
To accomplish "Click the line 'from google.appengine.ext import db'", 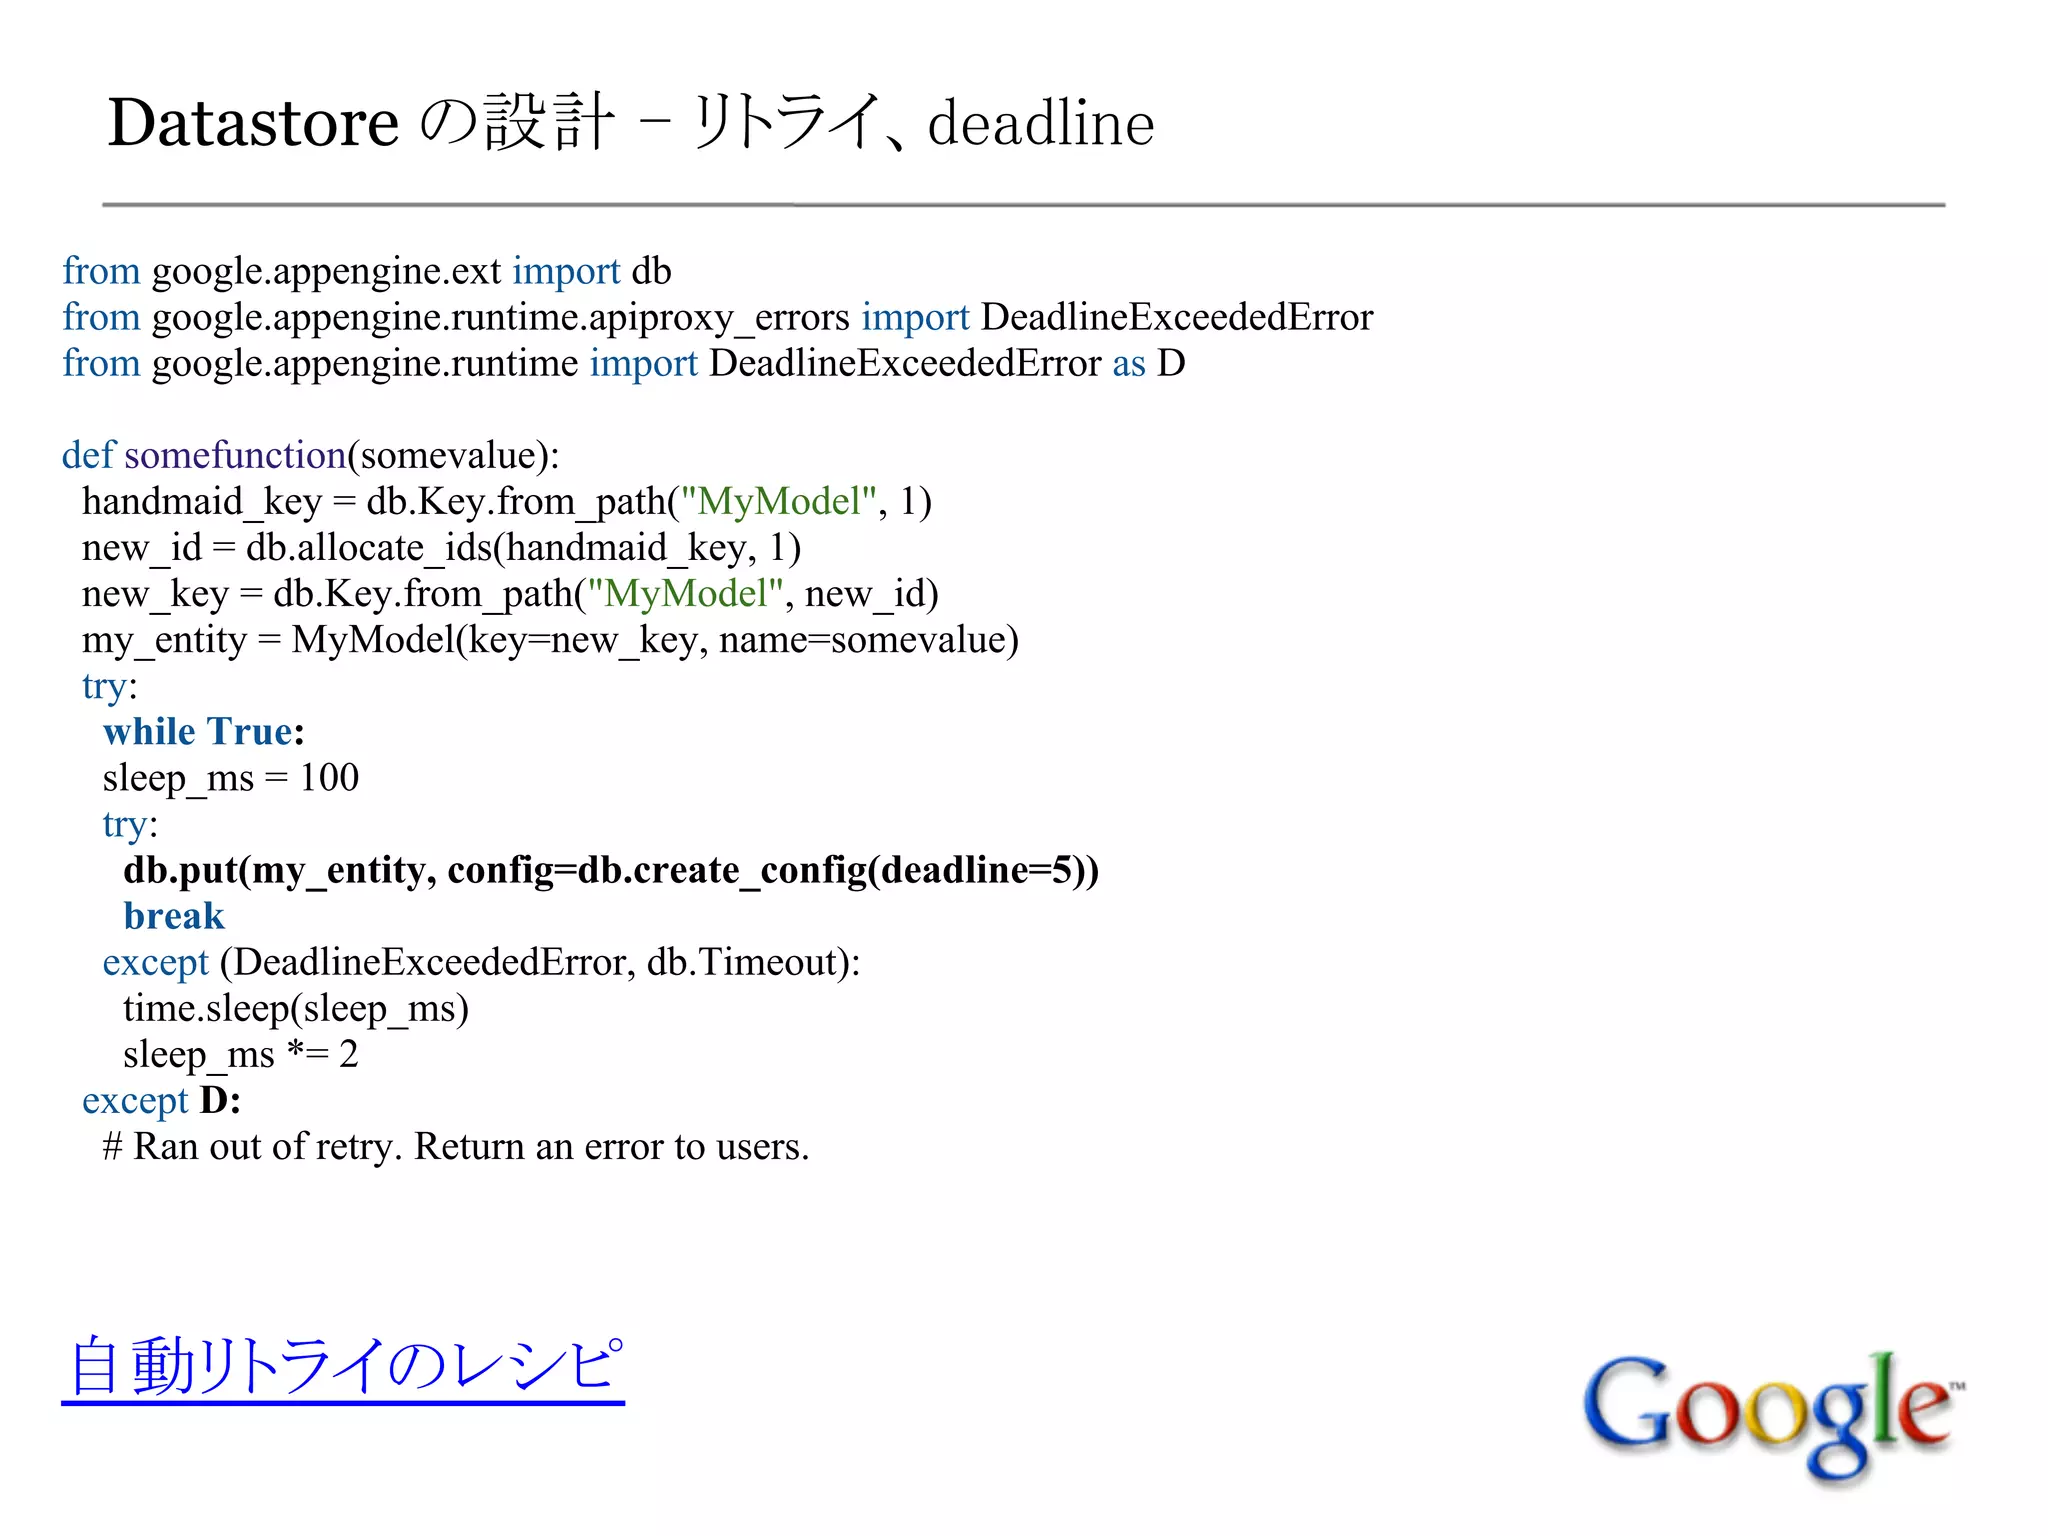I will point(366,272).
